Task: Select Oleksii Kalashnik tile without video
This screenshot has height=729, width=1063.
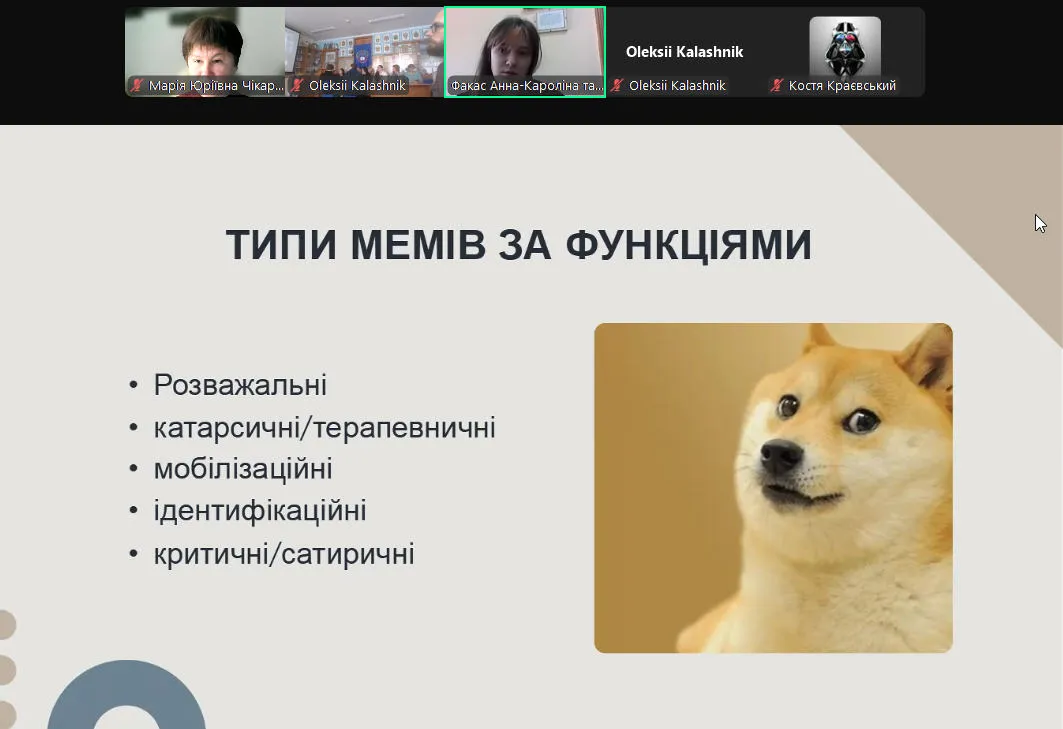Action: coord(685,52)
